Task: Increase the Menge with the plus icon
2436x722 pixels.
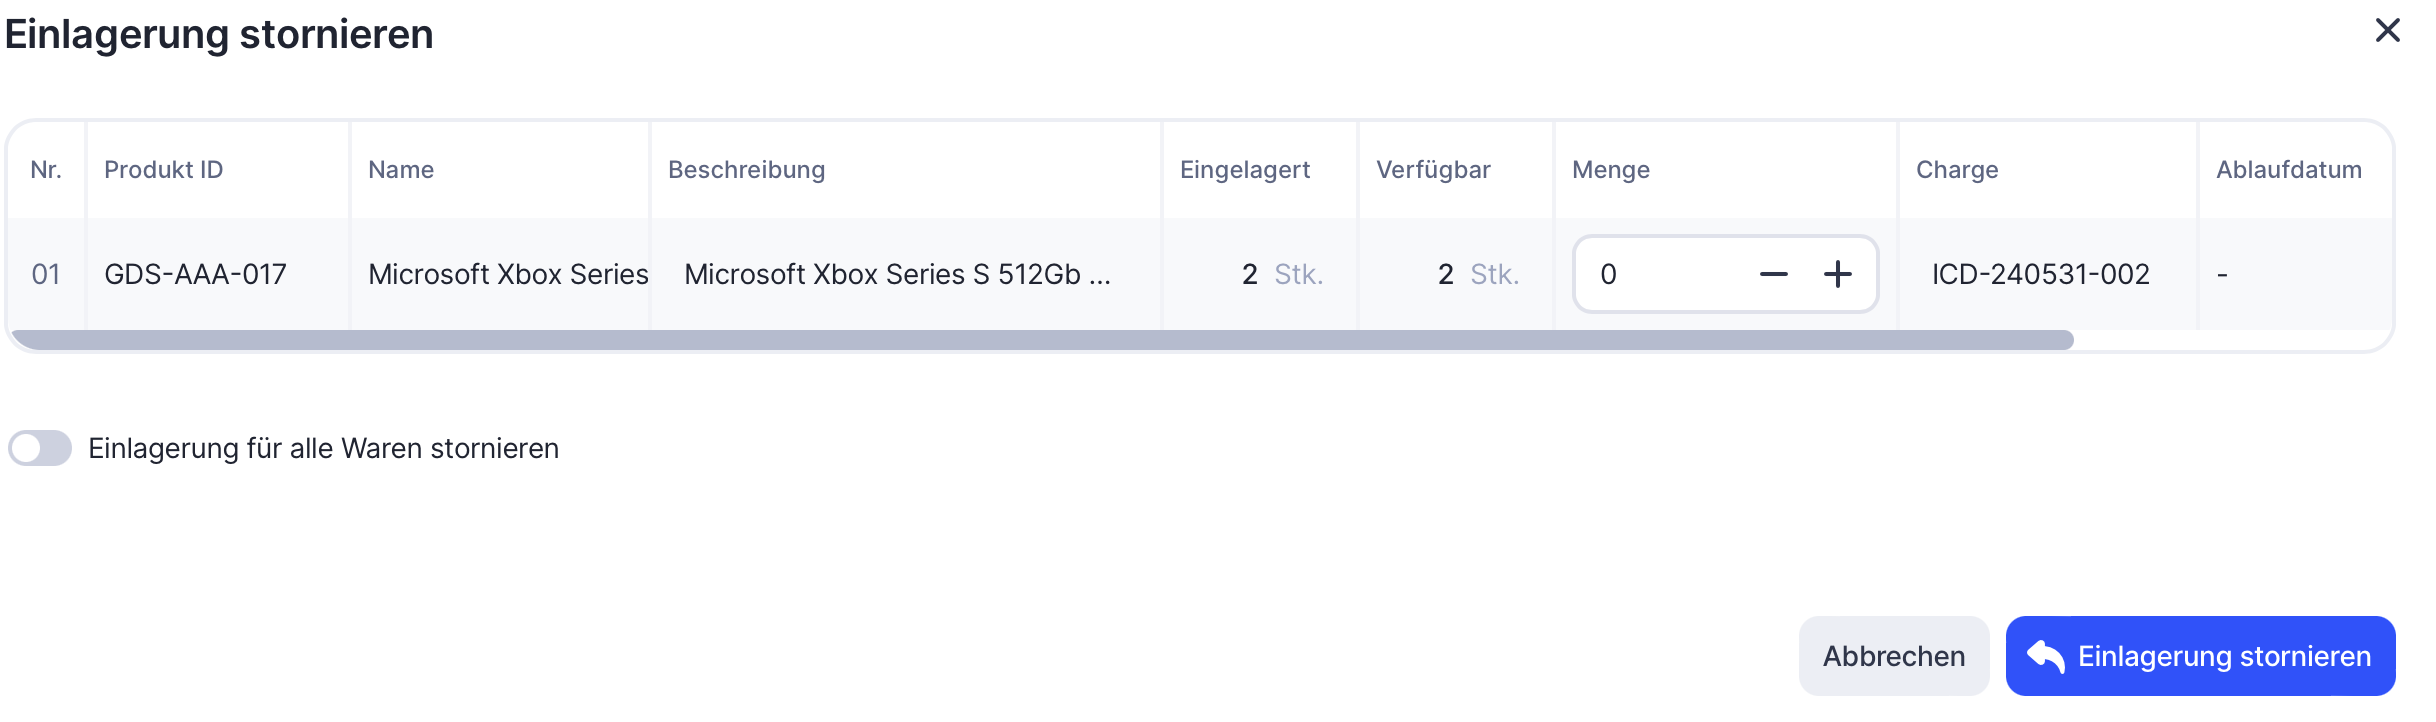Action: (1837, 274)
